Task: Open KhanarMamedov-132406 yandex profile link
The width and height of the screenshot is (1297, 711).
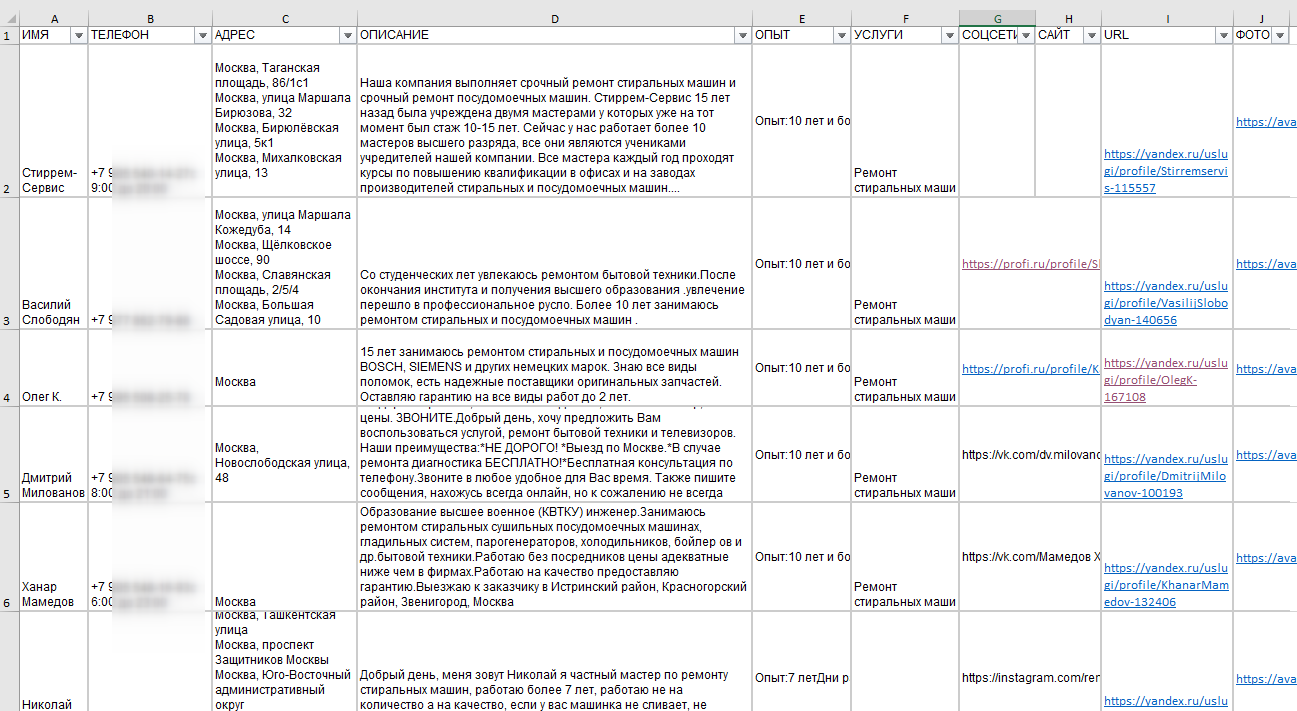Action: coord(1166,585)
